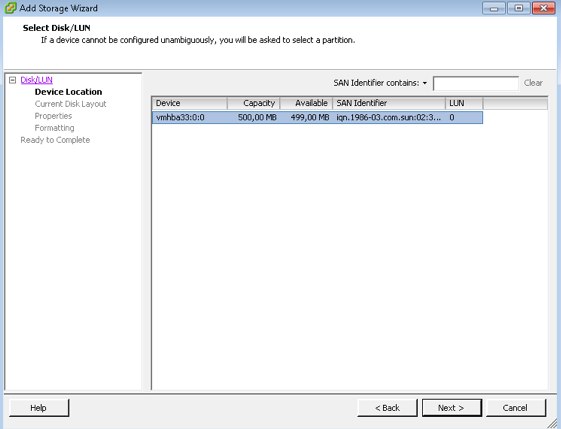The image size is (561, 429).
Task: Open the Disk/LUN wizard step link
Action: point(36,80)
